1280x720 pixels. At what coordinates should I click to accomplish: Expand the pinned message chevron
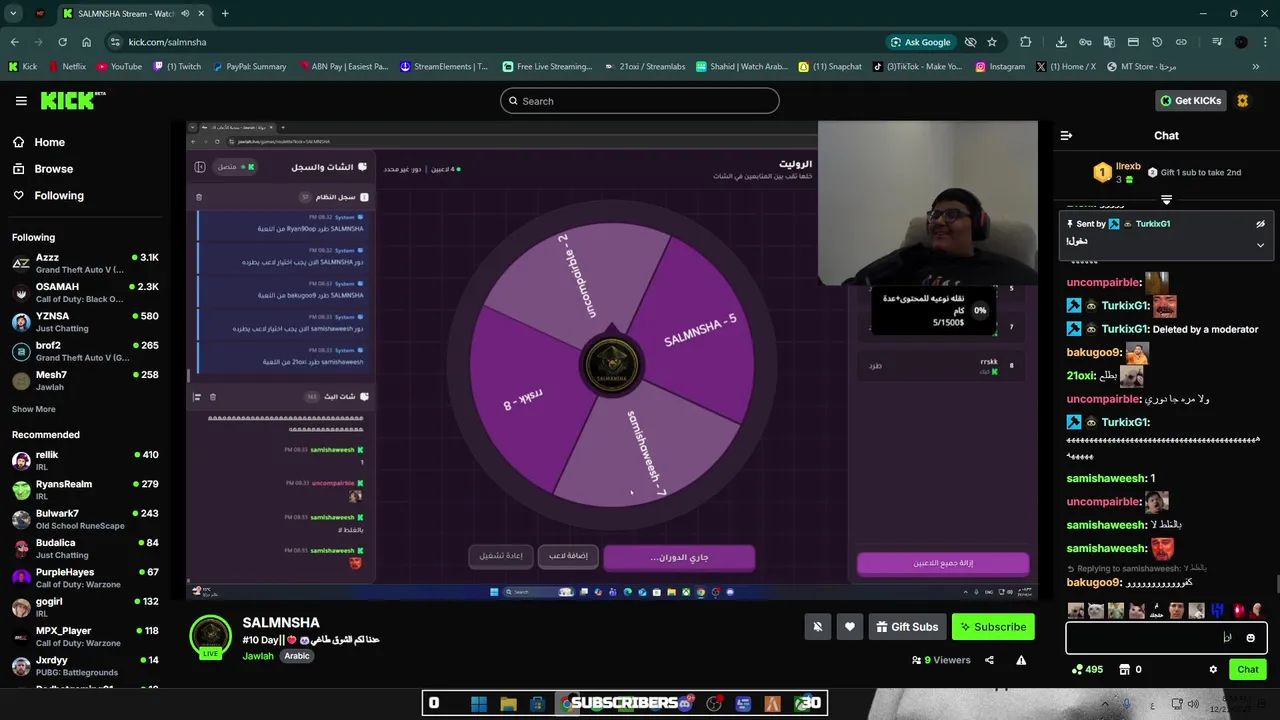coord(1260,245)
